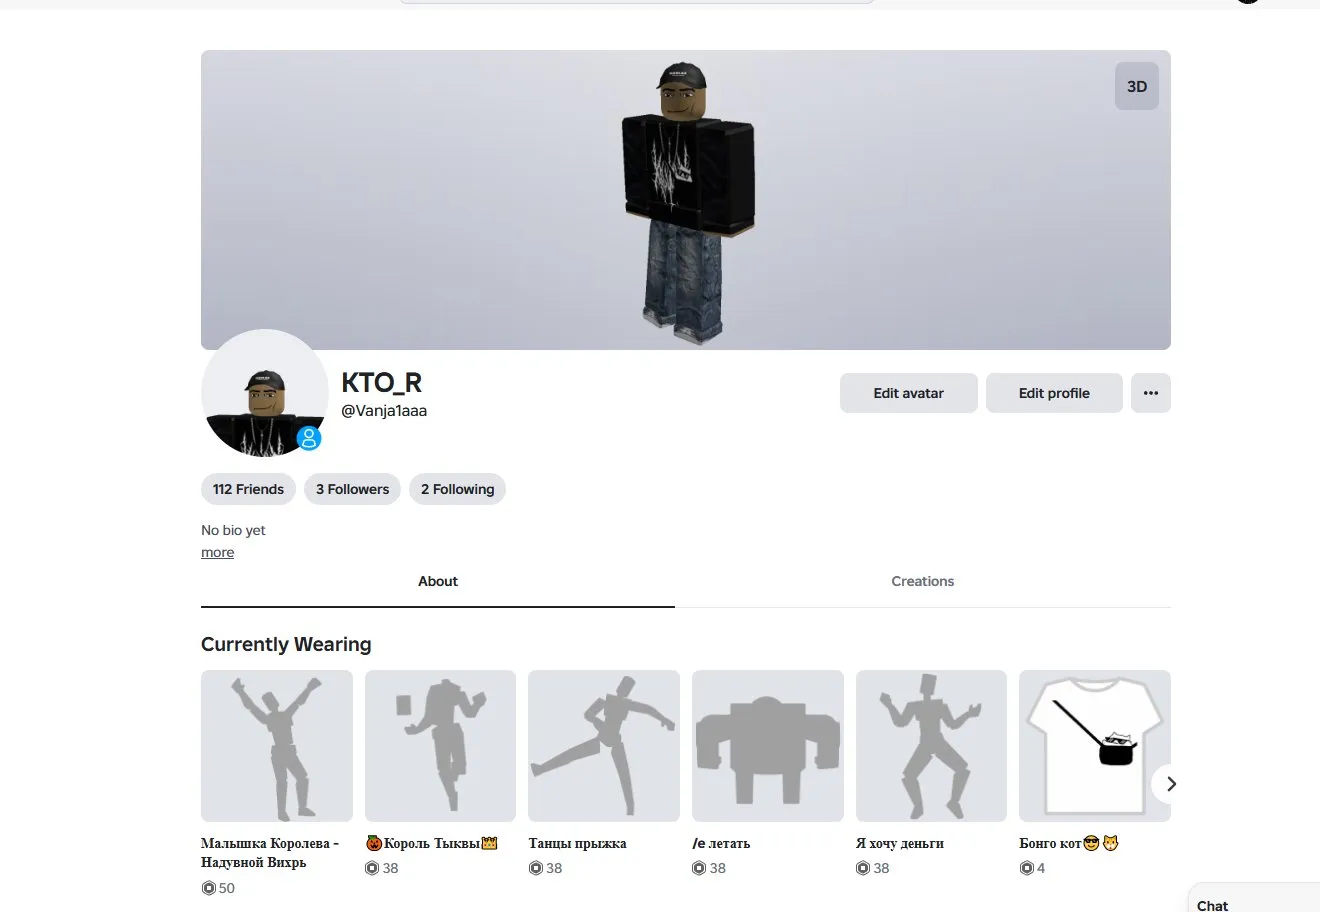
Task: Switch to the About tab
Action: tap(438, 581)
